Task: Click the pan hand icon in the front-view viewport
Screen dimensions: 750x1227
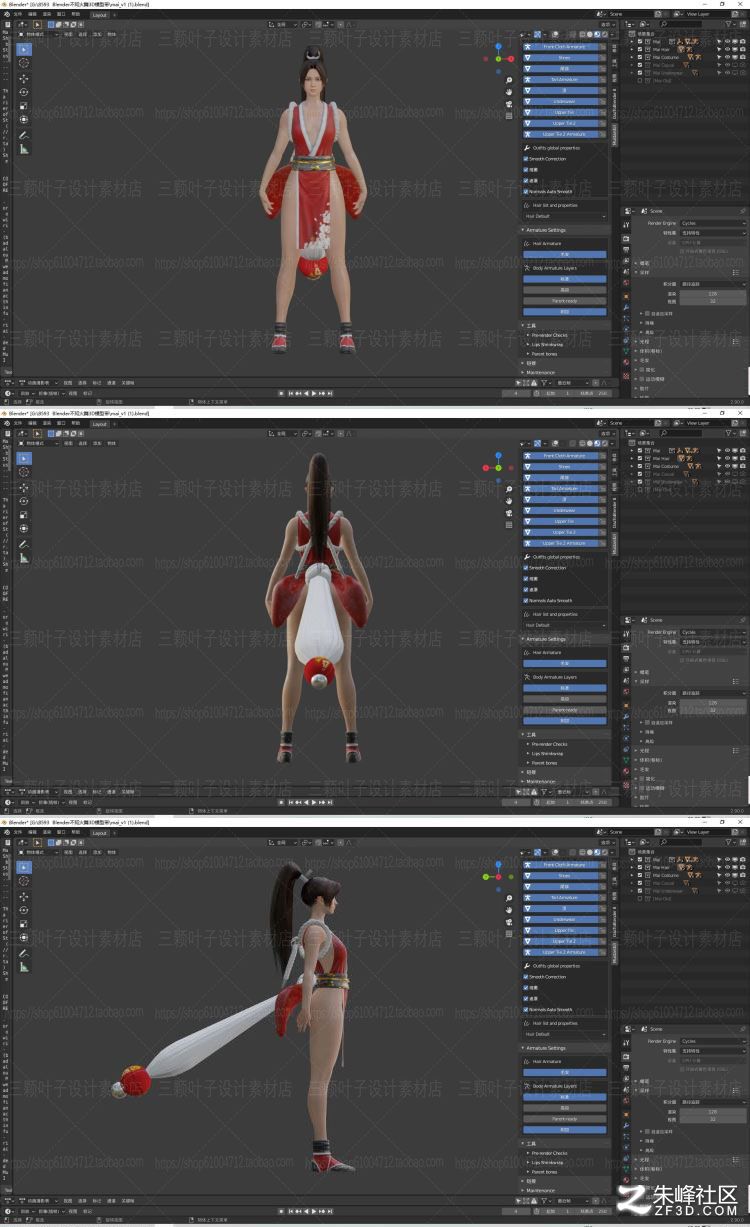Action: pyautogui.click(x=509, y=90)
